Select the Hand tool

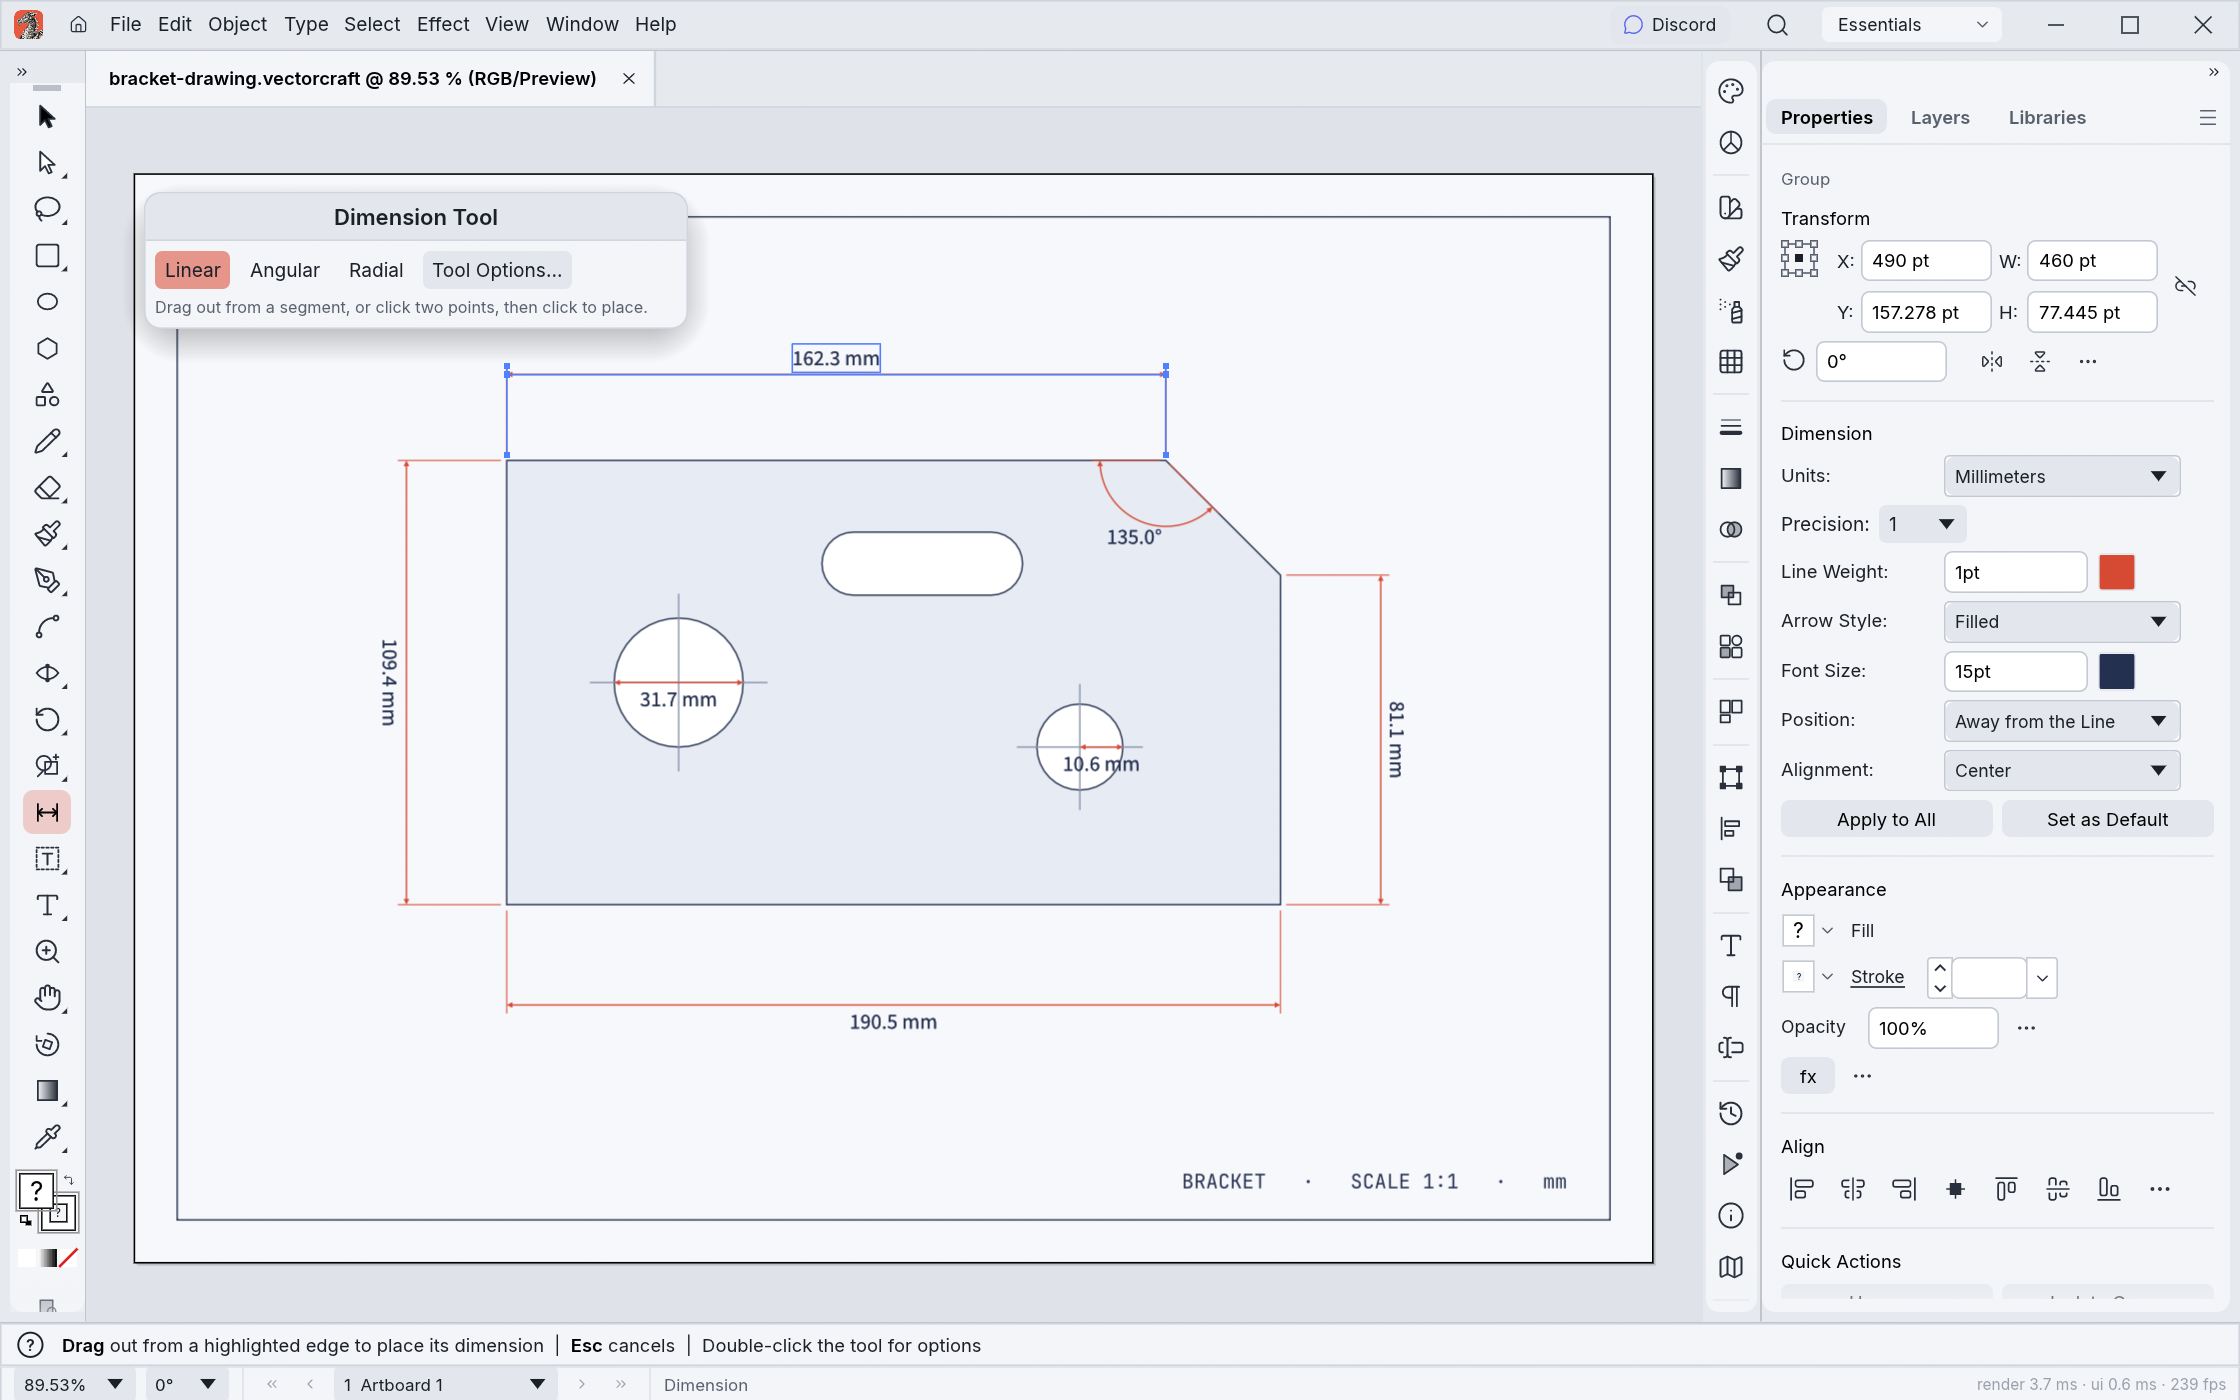[46, 998]
